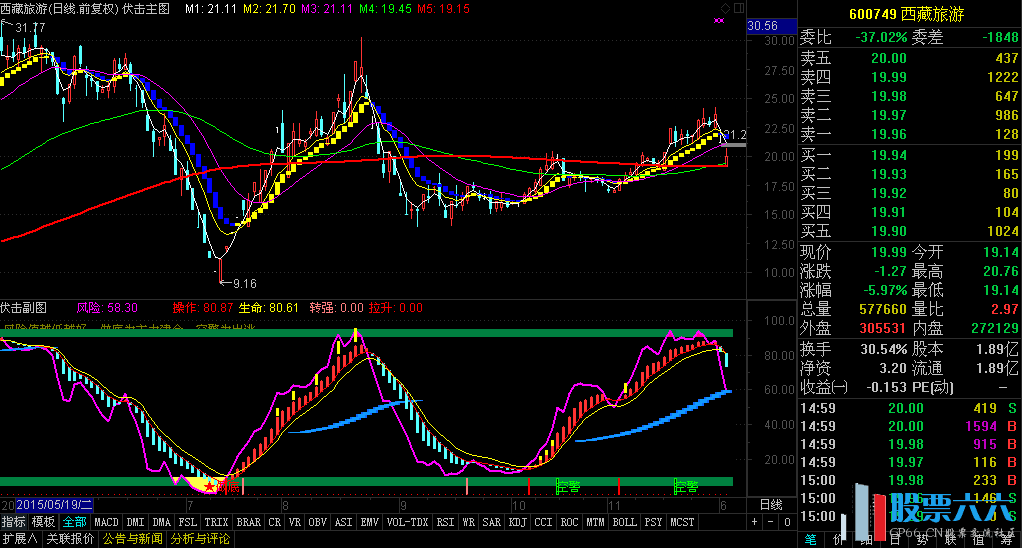1022x548 pixels.
Task: Apply the WR indicator
Action: 469,522
